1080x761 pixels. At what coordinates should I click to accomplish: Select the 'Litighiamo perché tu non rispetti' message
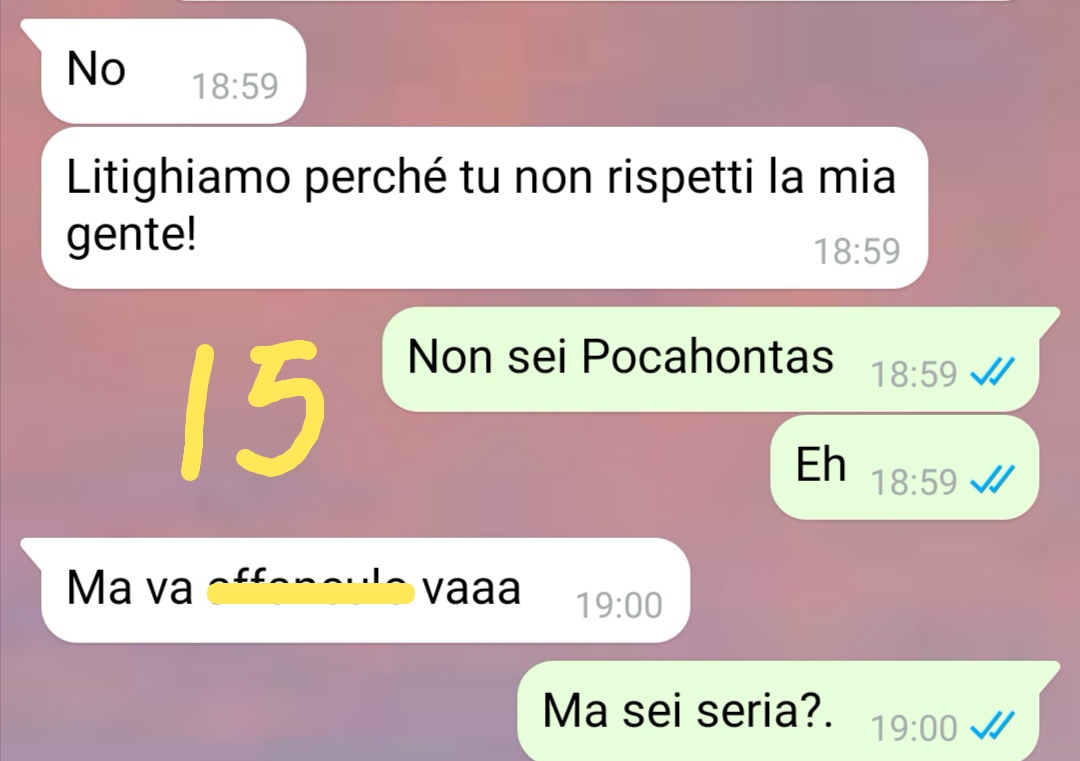pos(484,207)
